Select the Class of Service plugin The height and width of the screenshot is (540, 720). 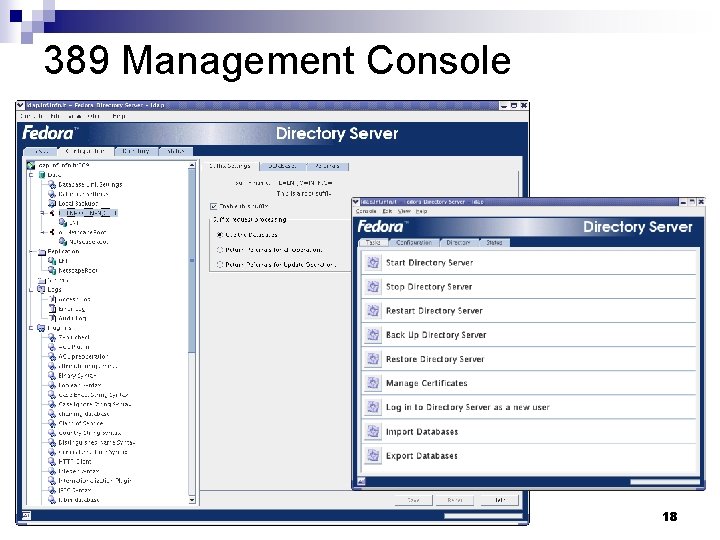click(x=81, y=423)
